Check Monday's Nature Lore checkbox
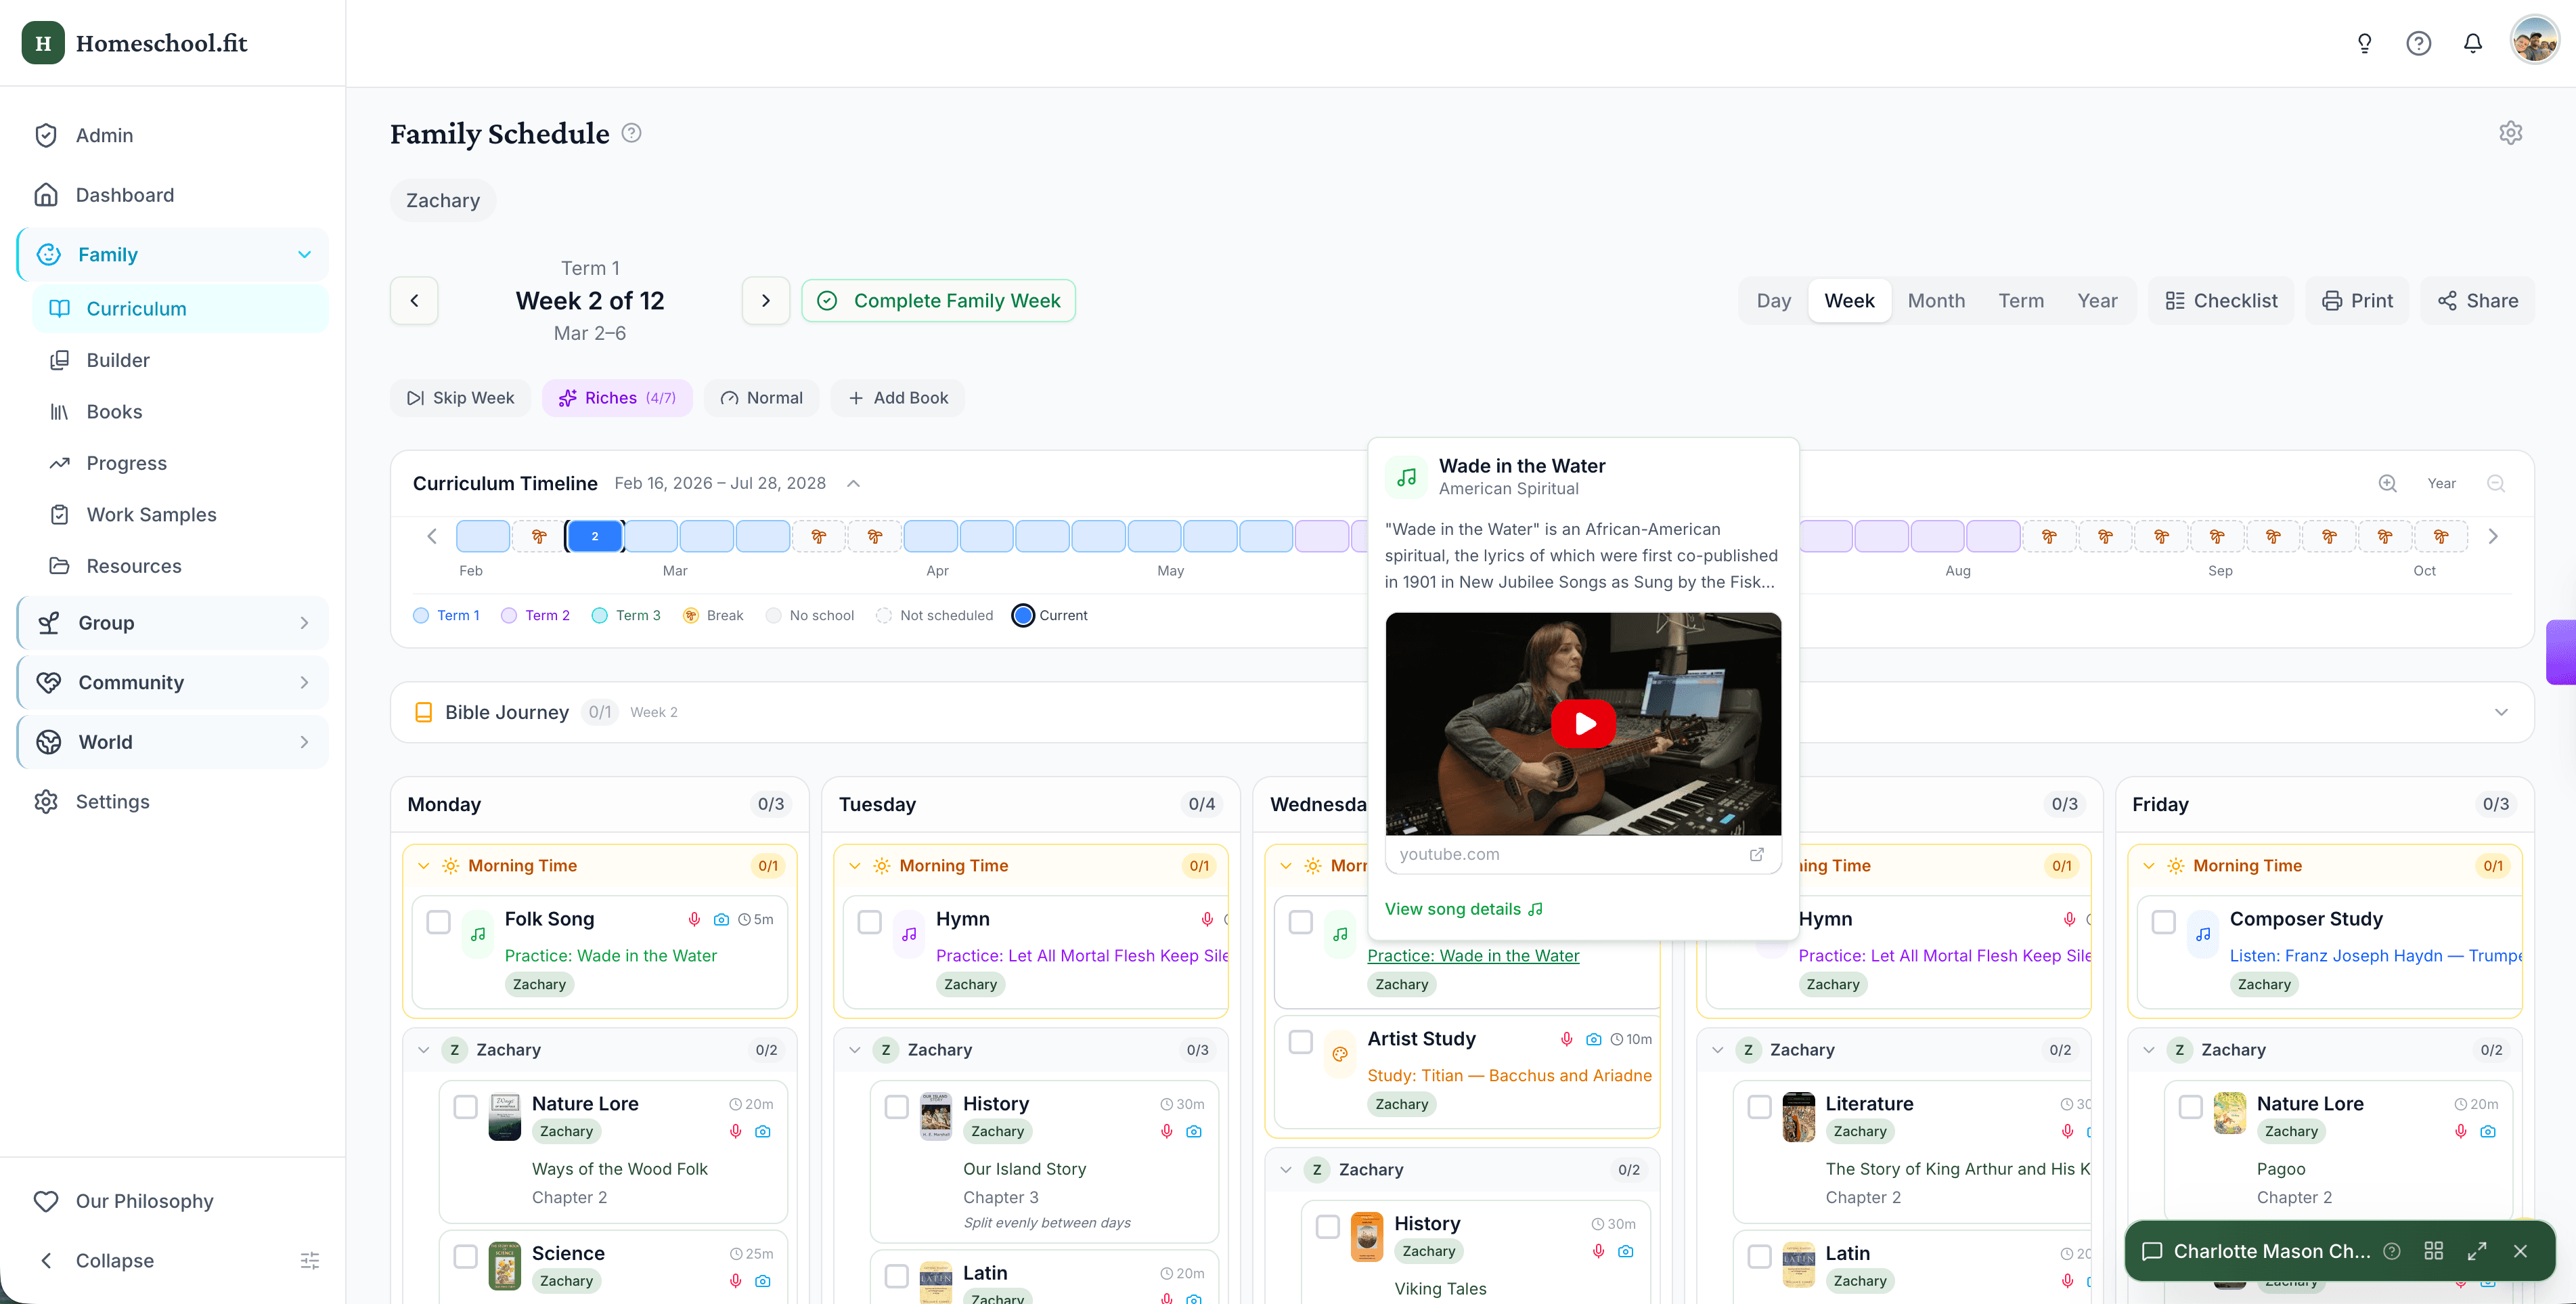This screenshot has width=2576, height=1304. click(x=465, y=1106)
